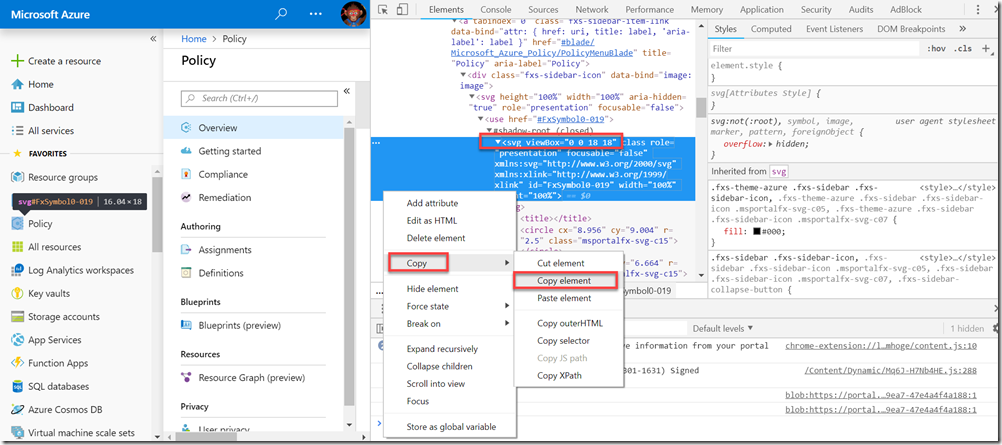This screenshot has height=445, width=1002.
Task: Open the DevTools three-dot menu
Action: pyautogui.click(x=978, y=10)
